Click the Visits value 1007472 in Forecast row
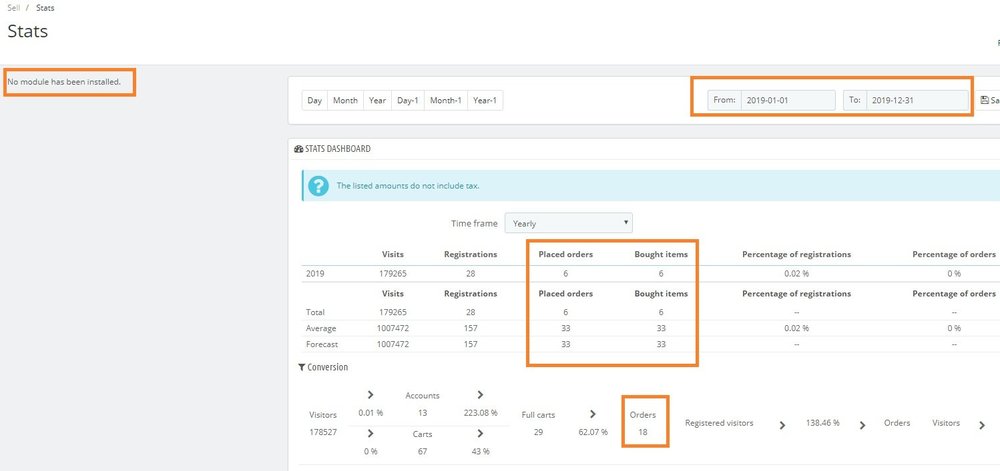The image size is (1000, 471). tap(392, 344)
